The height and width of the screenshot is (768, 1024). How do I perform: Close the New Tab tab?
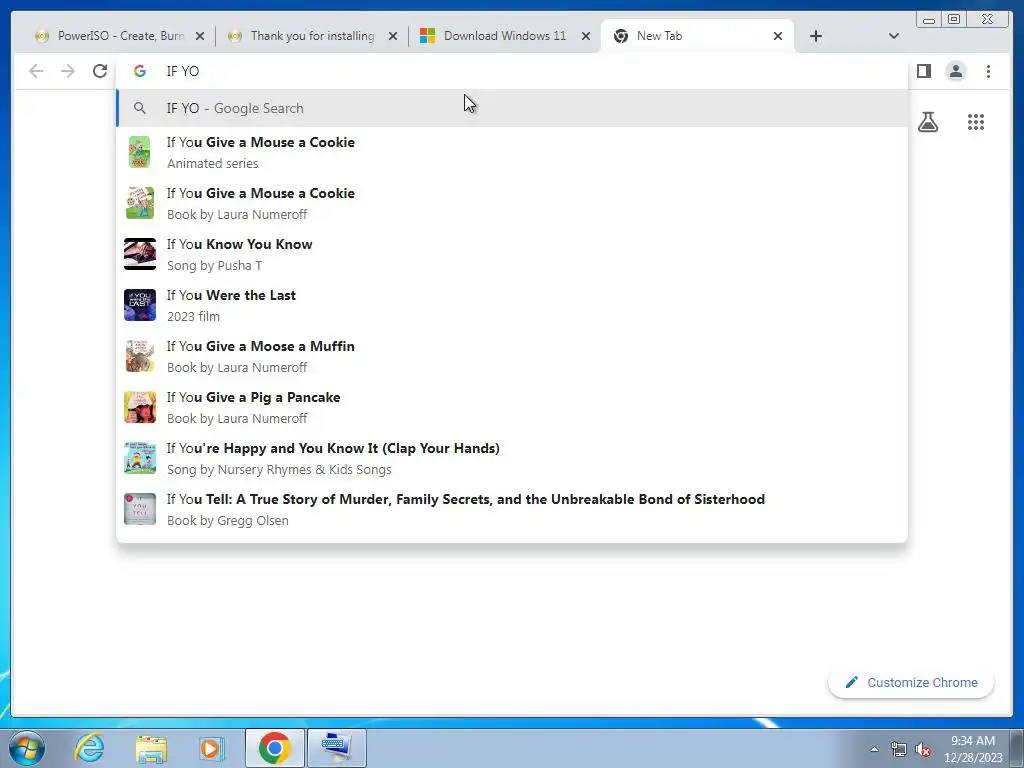point(778,36)
